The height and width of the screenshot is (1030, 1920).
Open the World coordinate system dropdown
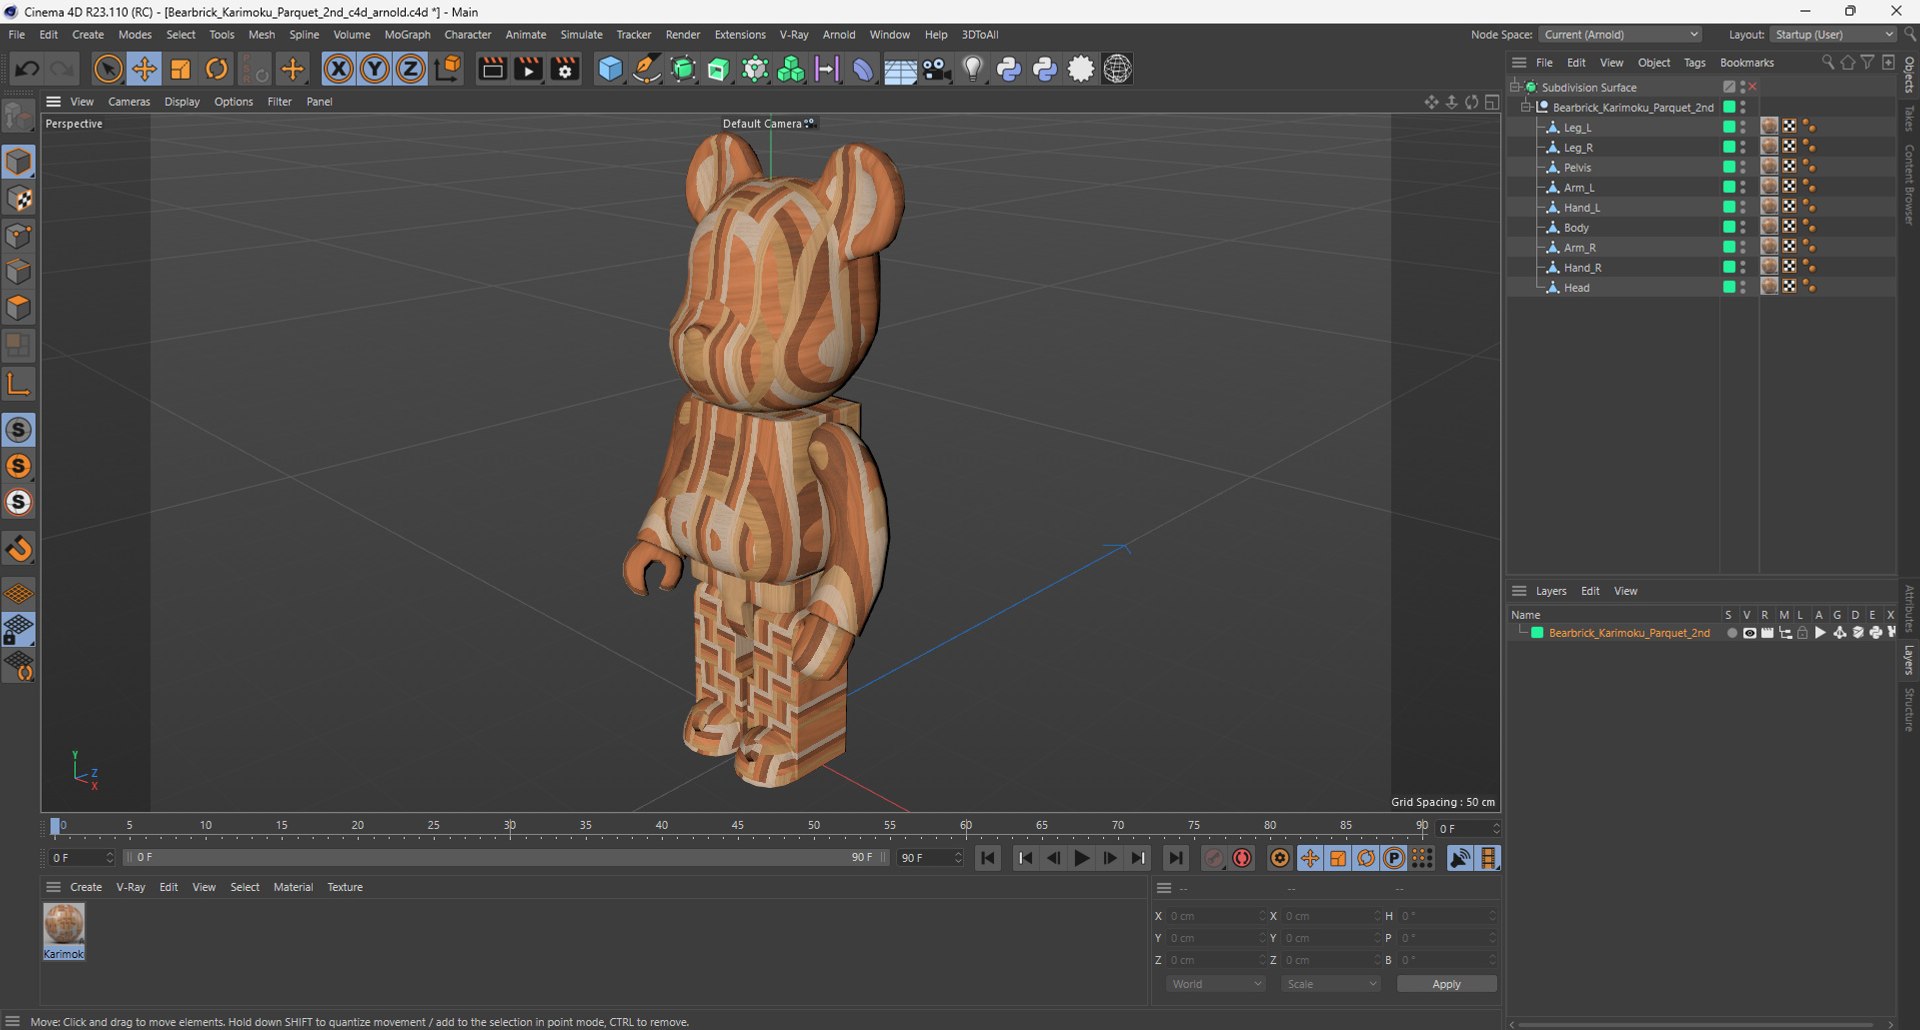[x=1215, y=984]
